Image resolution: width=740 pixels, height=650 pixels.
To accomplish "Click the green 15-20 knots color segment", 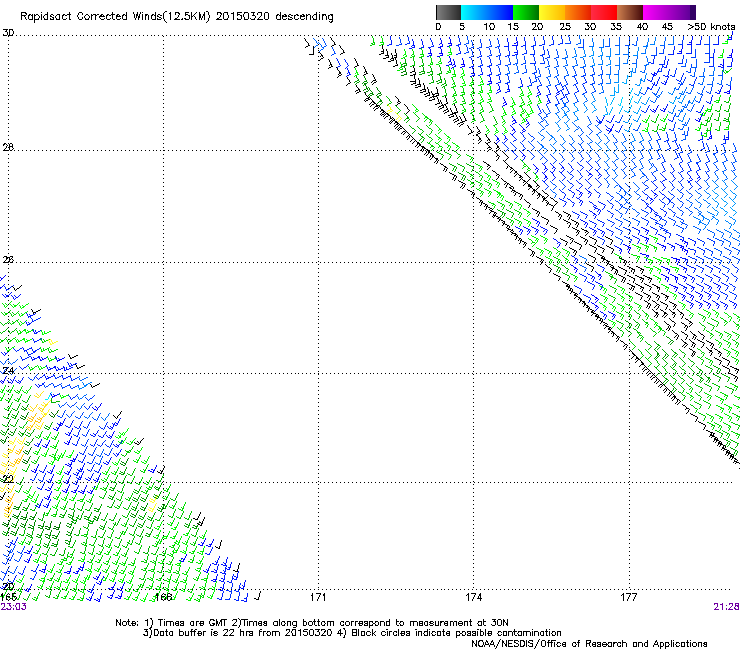I will click(526, 12).
